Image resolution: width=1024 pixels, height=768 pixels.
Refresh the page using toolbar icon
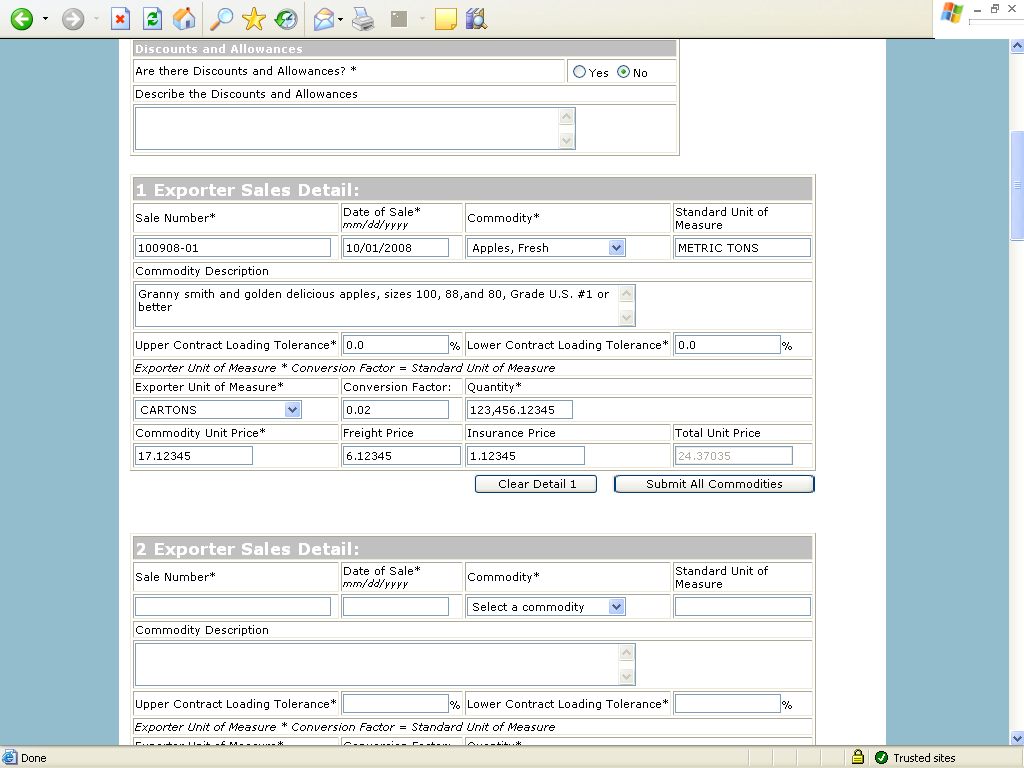click(x=152, y=19)
